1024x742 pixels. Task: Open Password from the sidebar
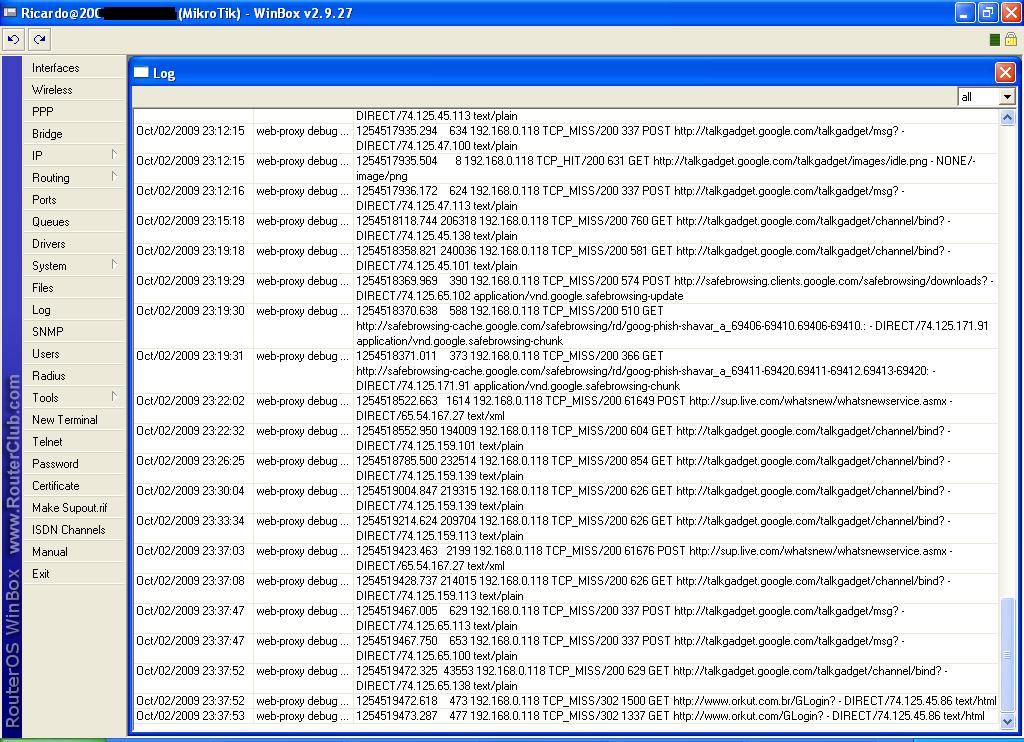click(74, 464)
